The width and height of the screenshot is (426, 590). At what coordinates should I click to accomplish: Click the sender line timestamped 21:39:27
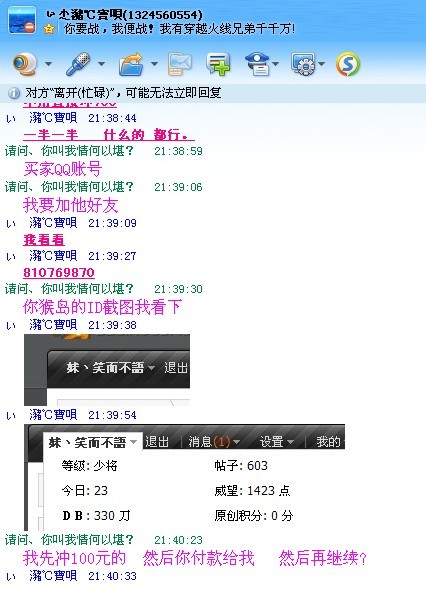(72, 256)
